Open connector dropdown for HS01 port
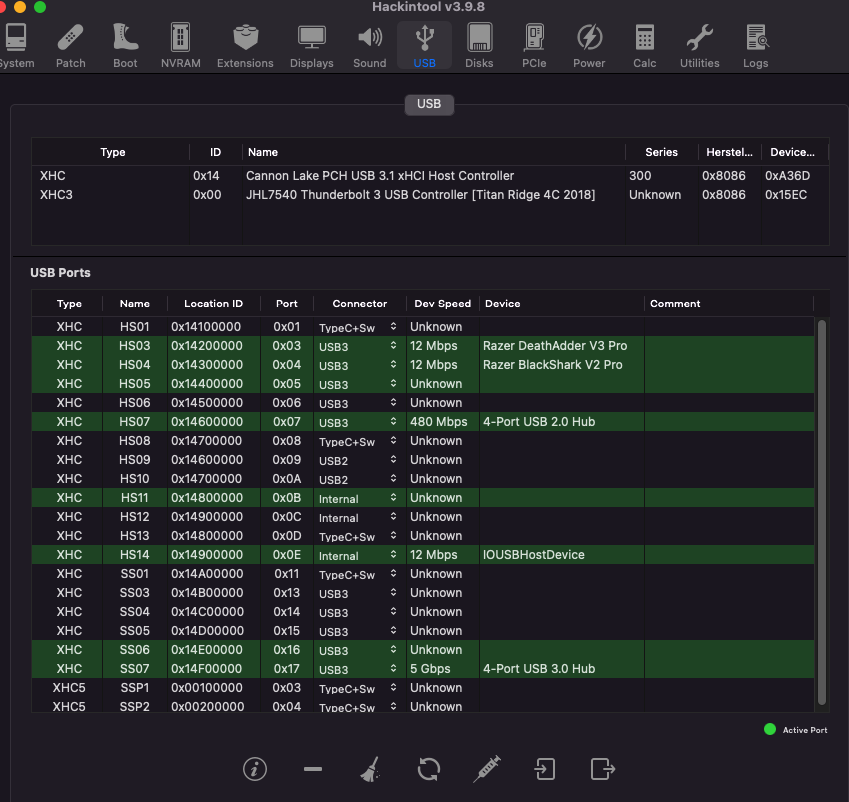Image resolution: width=849 pixels, height=802 pixels. point(393,327)
